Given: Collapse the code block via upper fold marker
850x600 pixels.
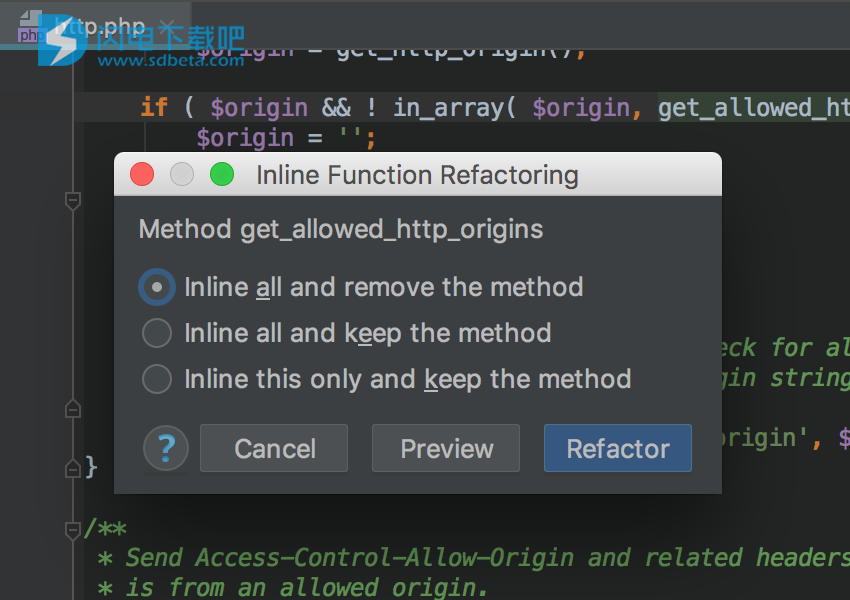Looking at the screenshot, I should click(x=73, y=201).
